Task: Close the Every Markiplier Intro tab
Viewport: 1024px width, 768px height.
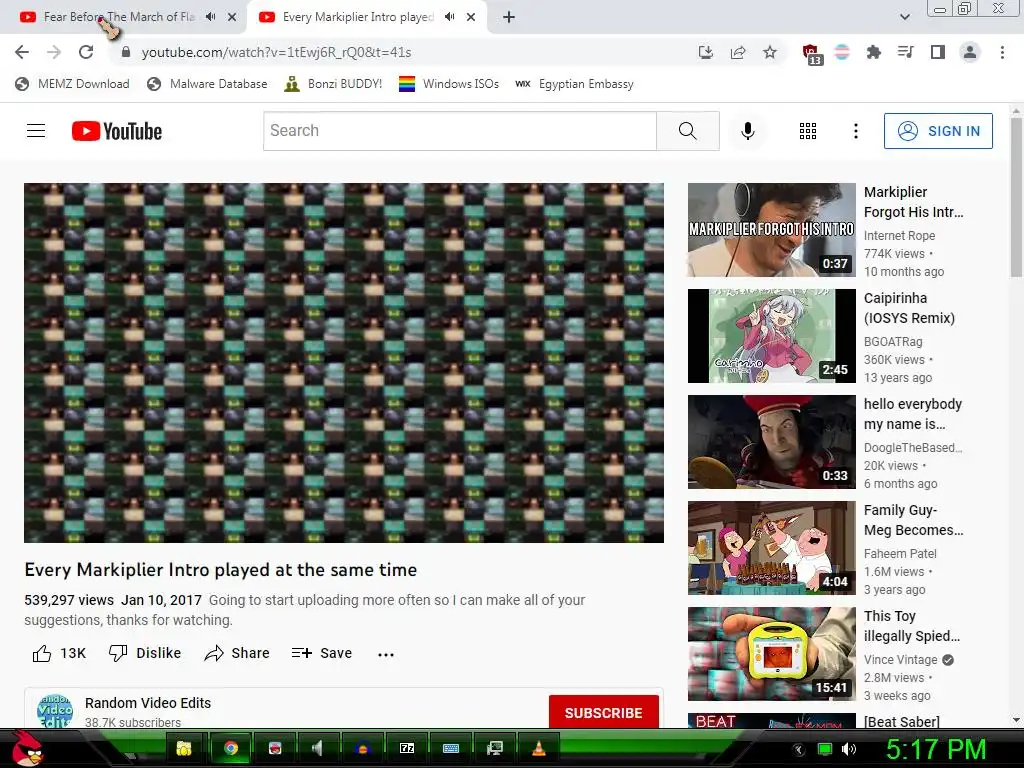Action: (x=471, y=17)
